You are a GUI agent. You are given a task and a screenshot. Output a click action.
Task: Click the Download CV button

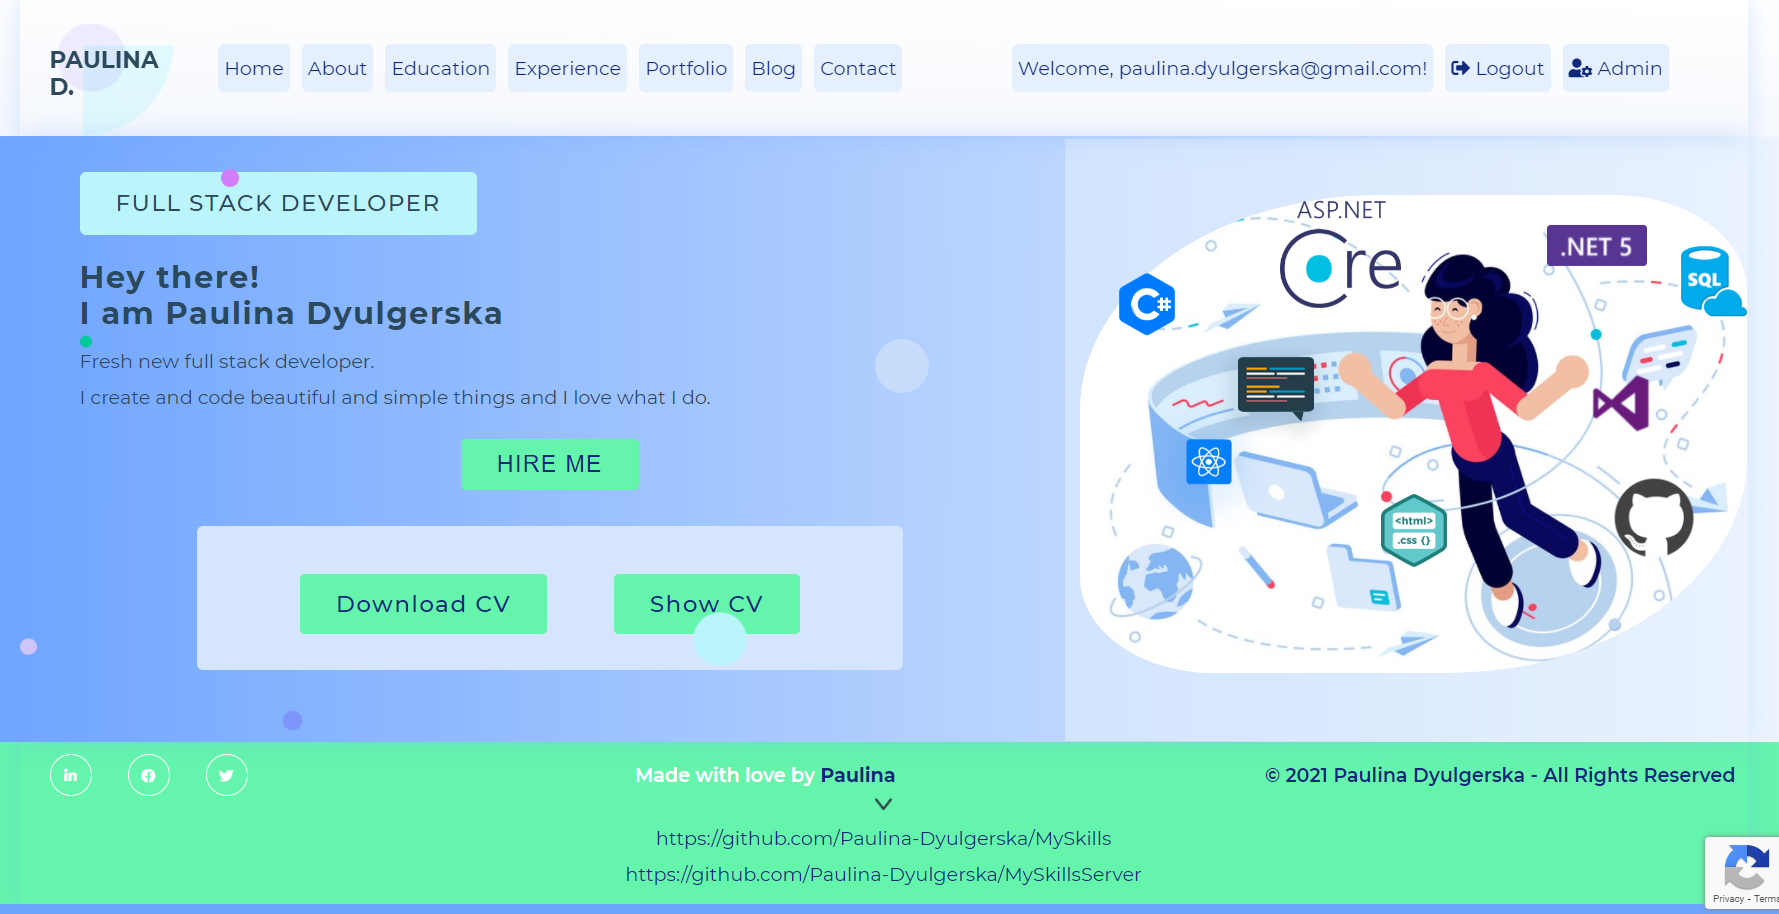pos(423,604)
